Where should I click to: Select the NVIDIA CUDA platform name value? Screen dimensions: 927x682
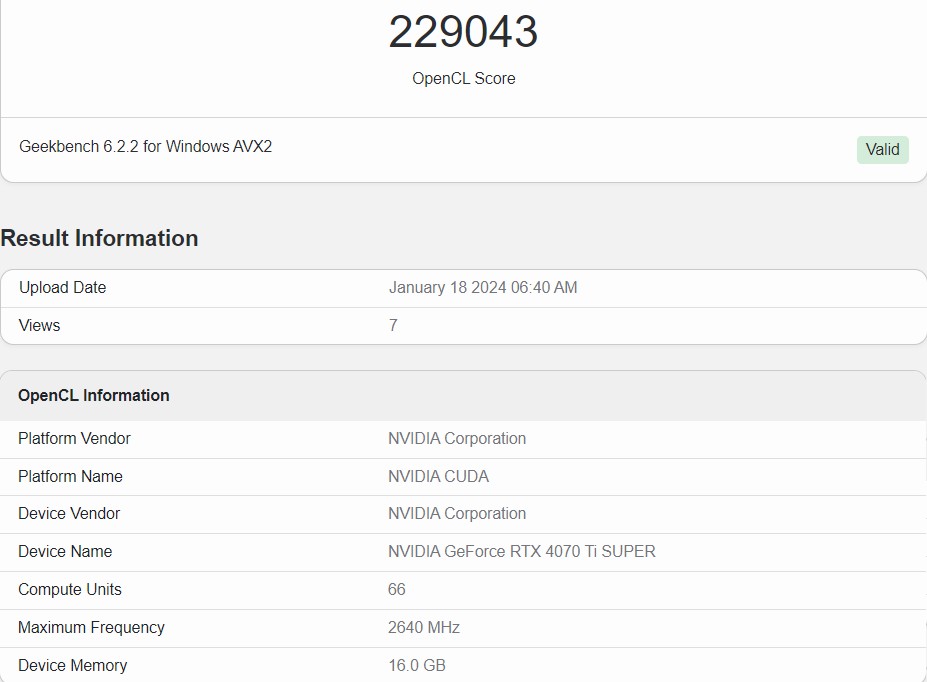[438, 476]
